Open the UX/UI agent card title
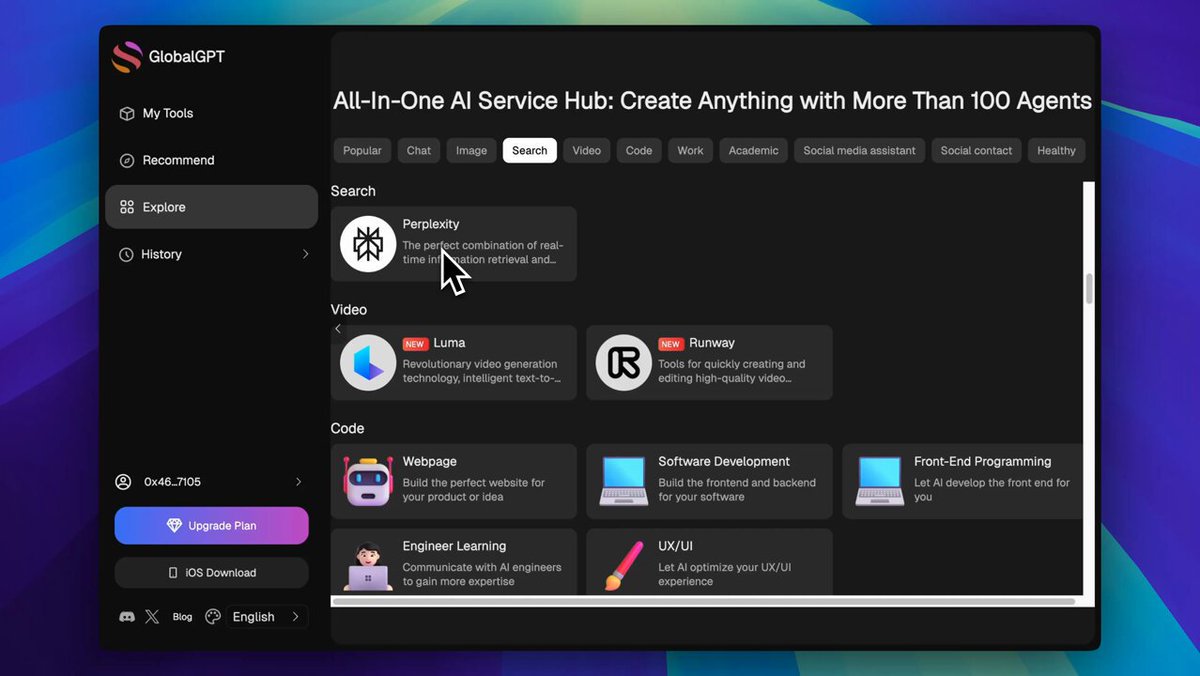This screenshot has width=1200, height=676. pos(675,547)
